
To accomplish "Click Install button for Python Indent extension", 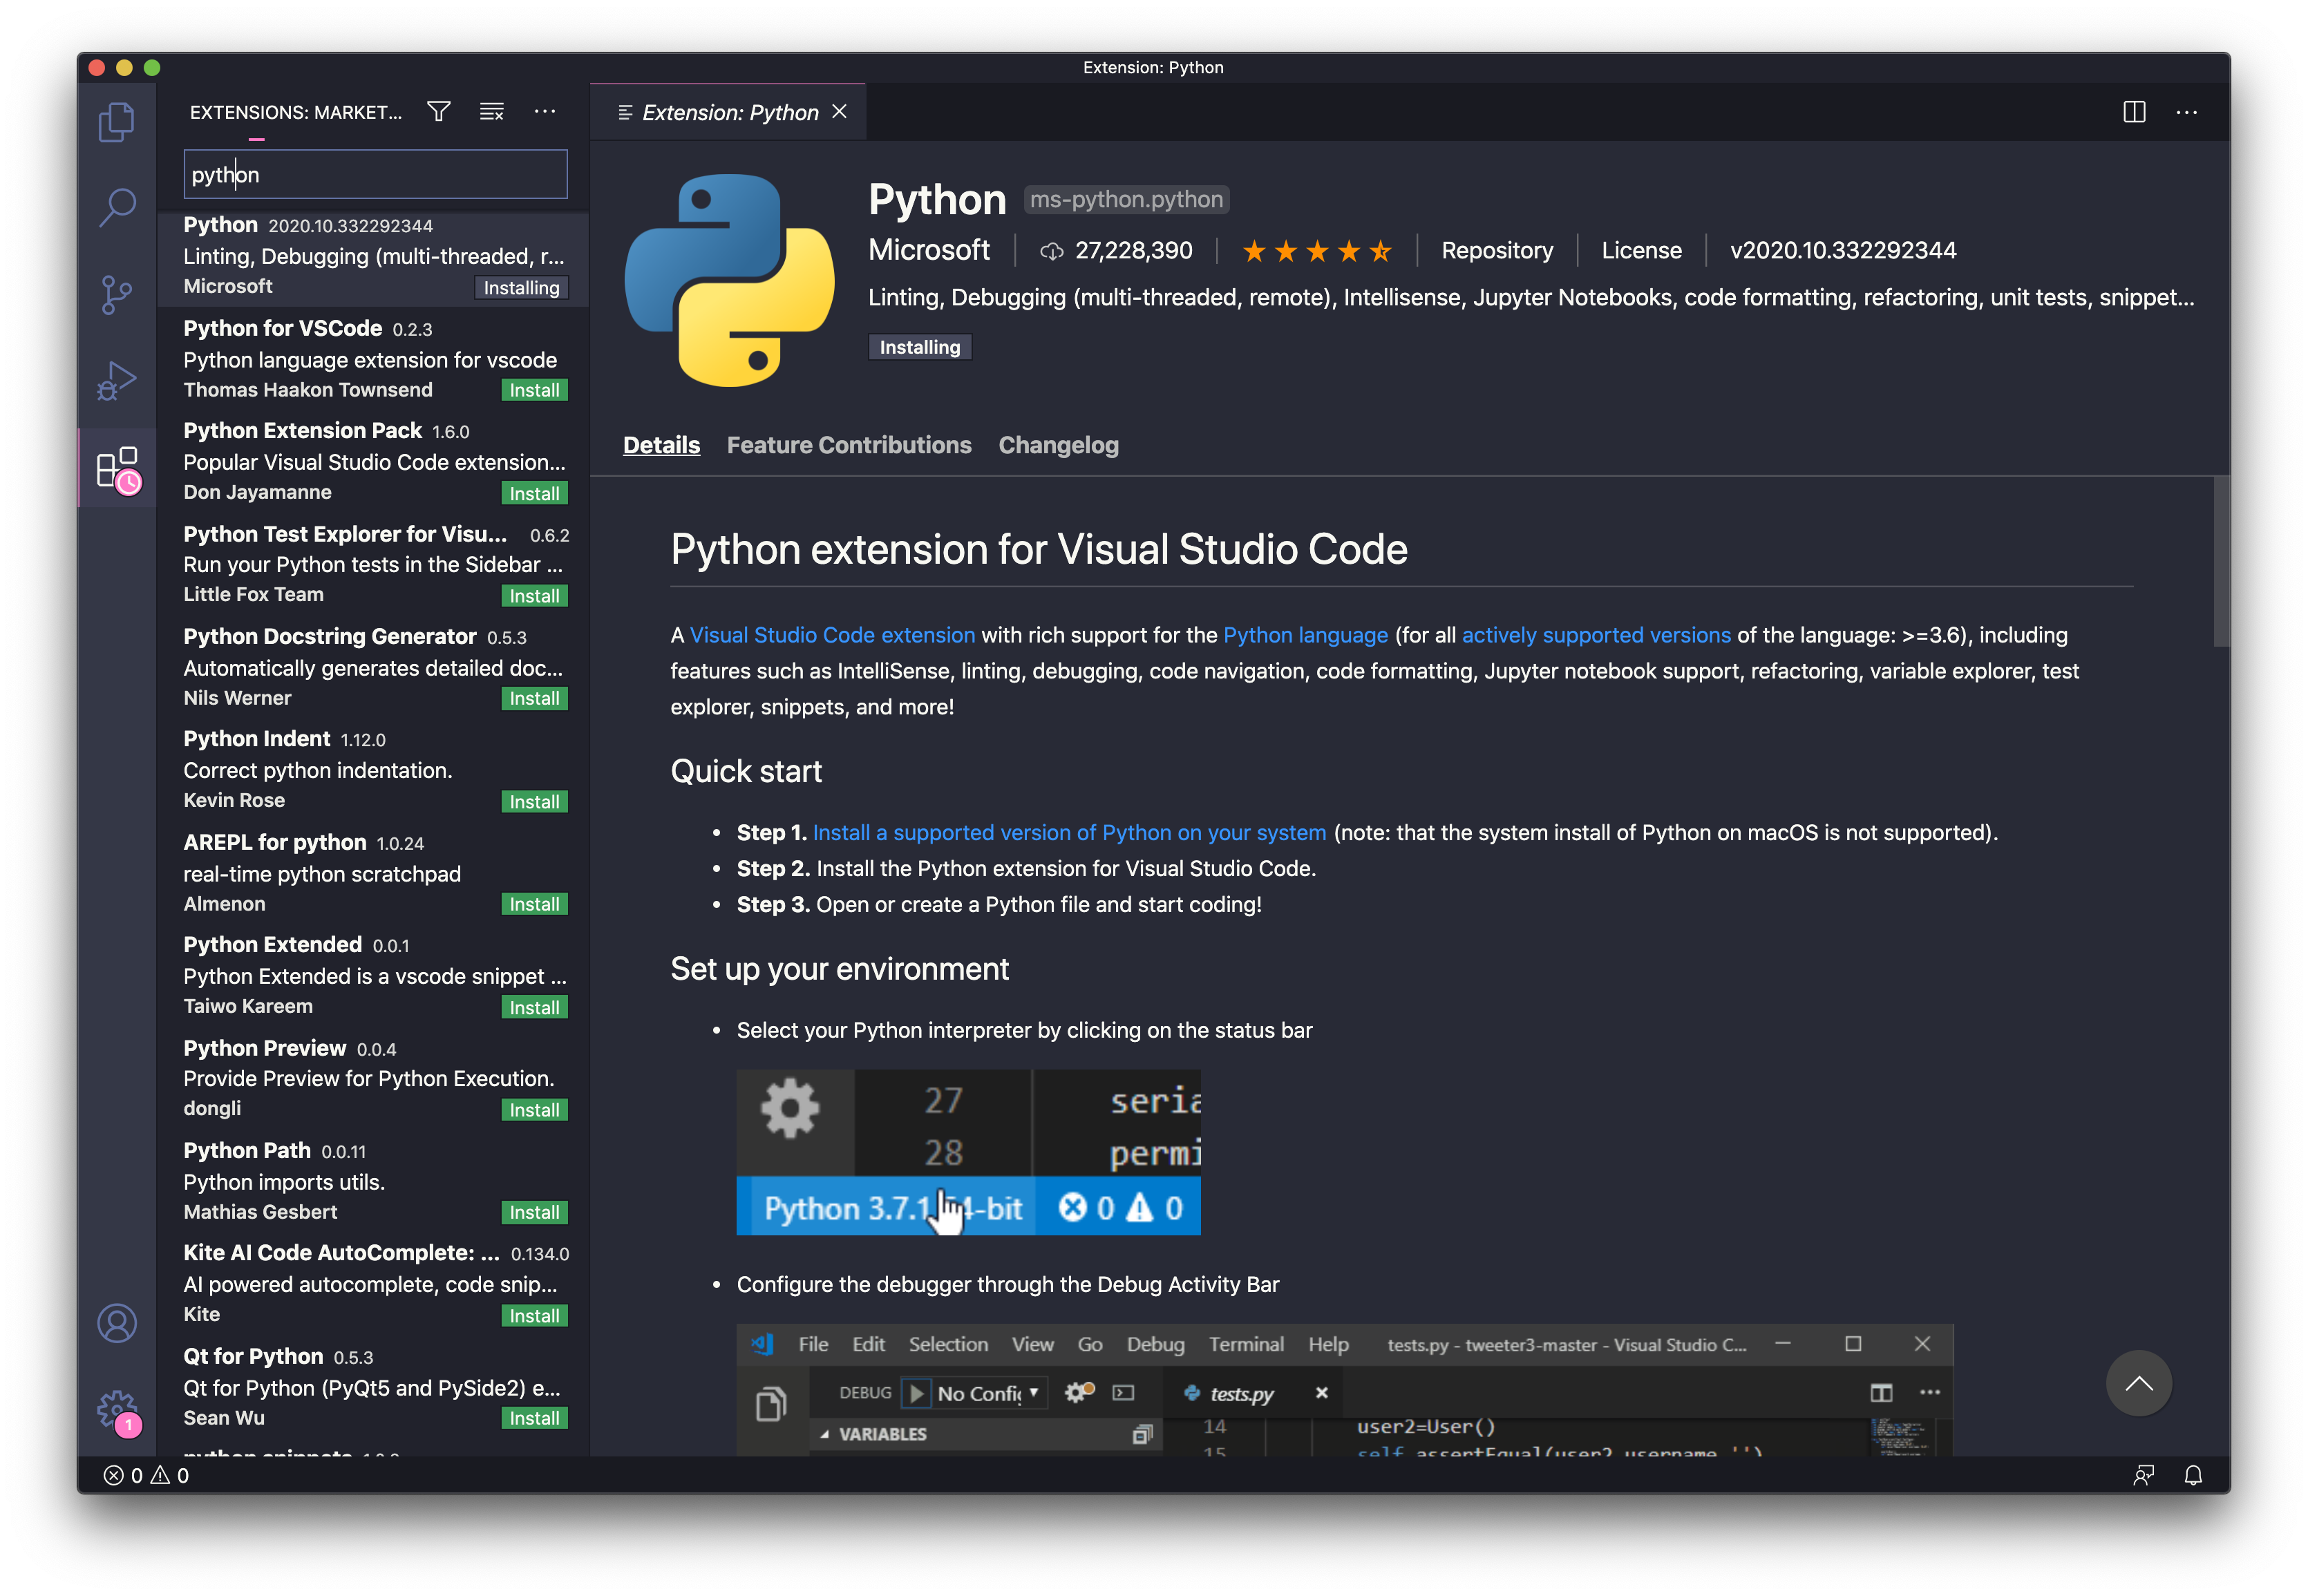I will 535,800.
